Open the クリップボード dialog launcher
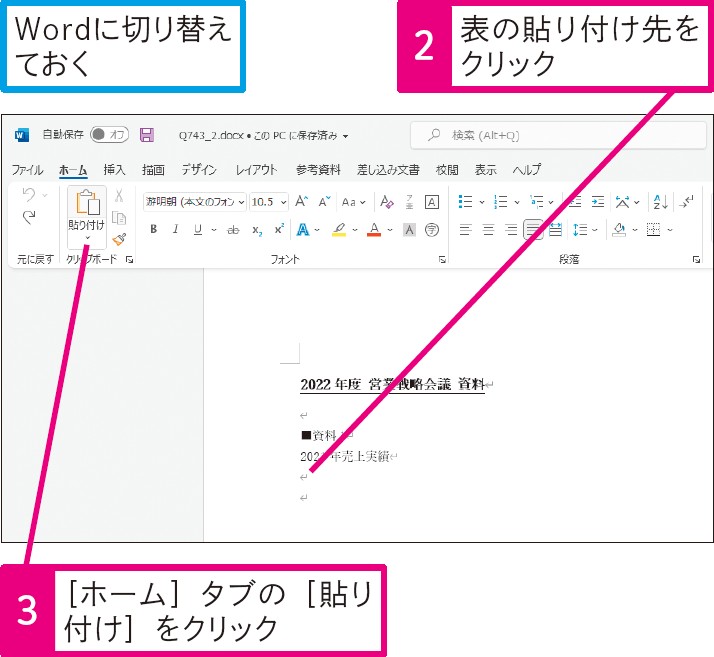This screenshot has height=657, width=714. click(129, 260)
